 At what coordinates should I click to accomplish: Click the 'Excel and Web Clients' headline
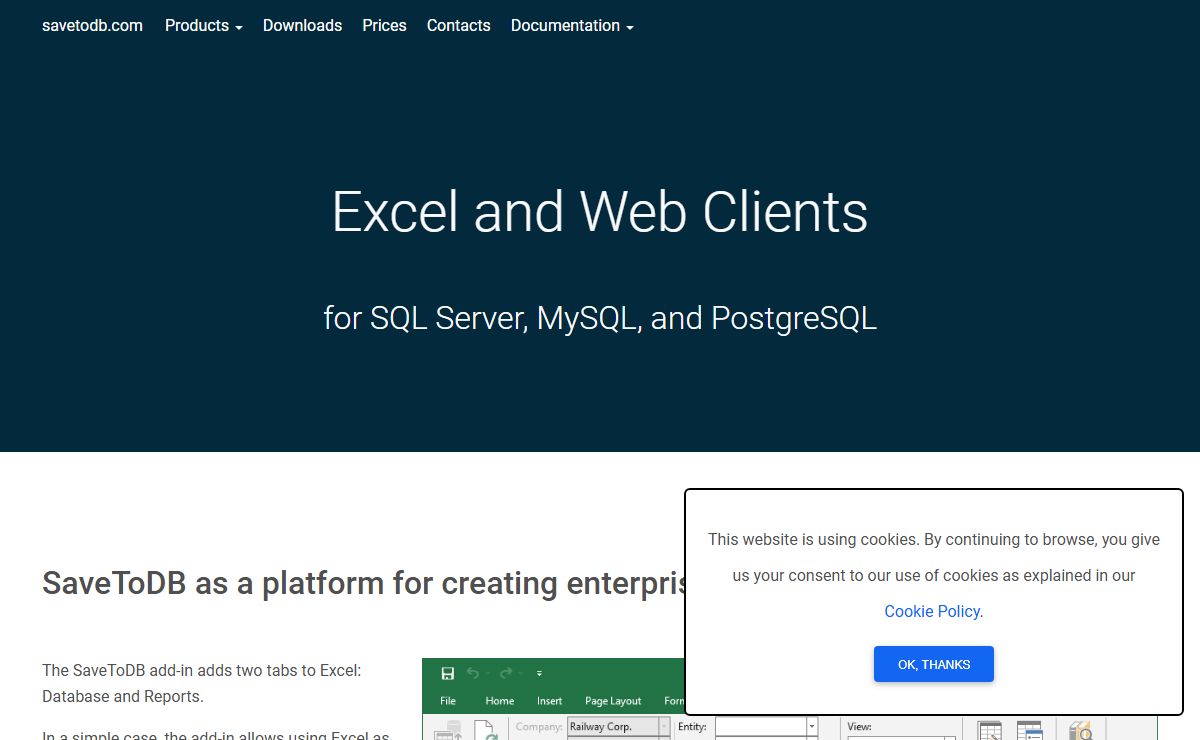(600, 211)
